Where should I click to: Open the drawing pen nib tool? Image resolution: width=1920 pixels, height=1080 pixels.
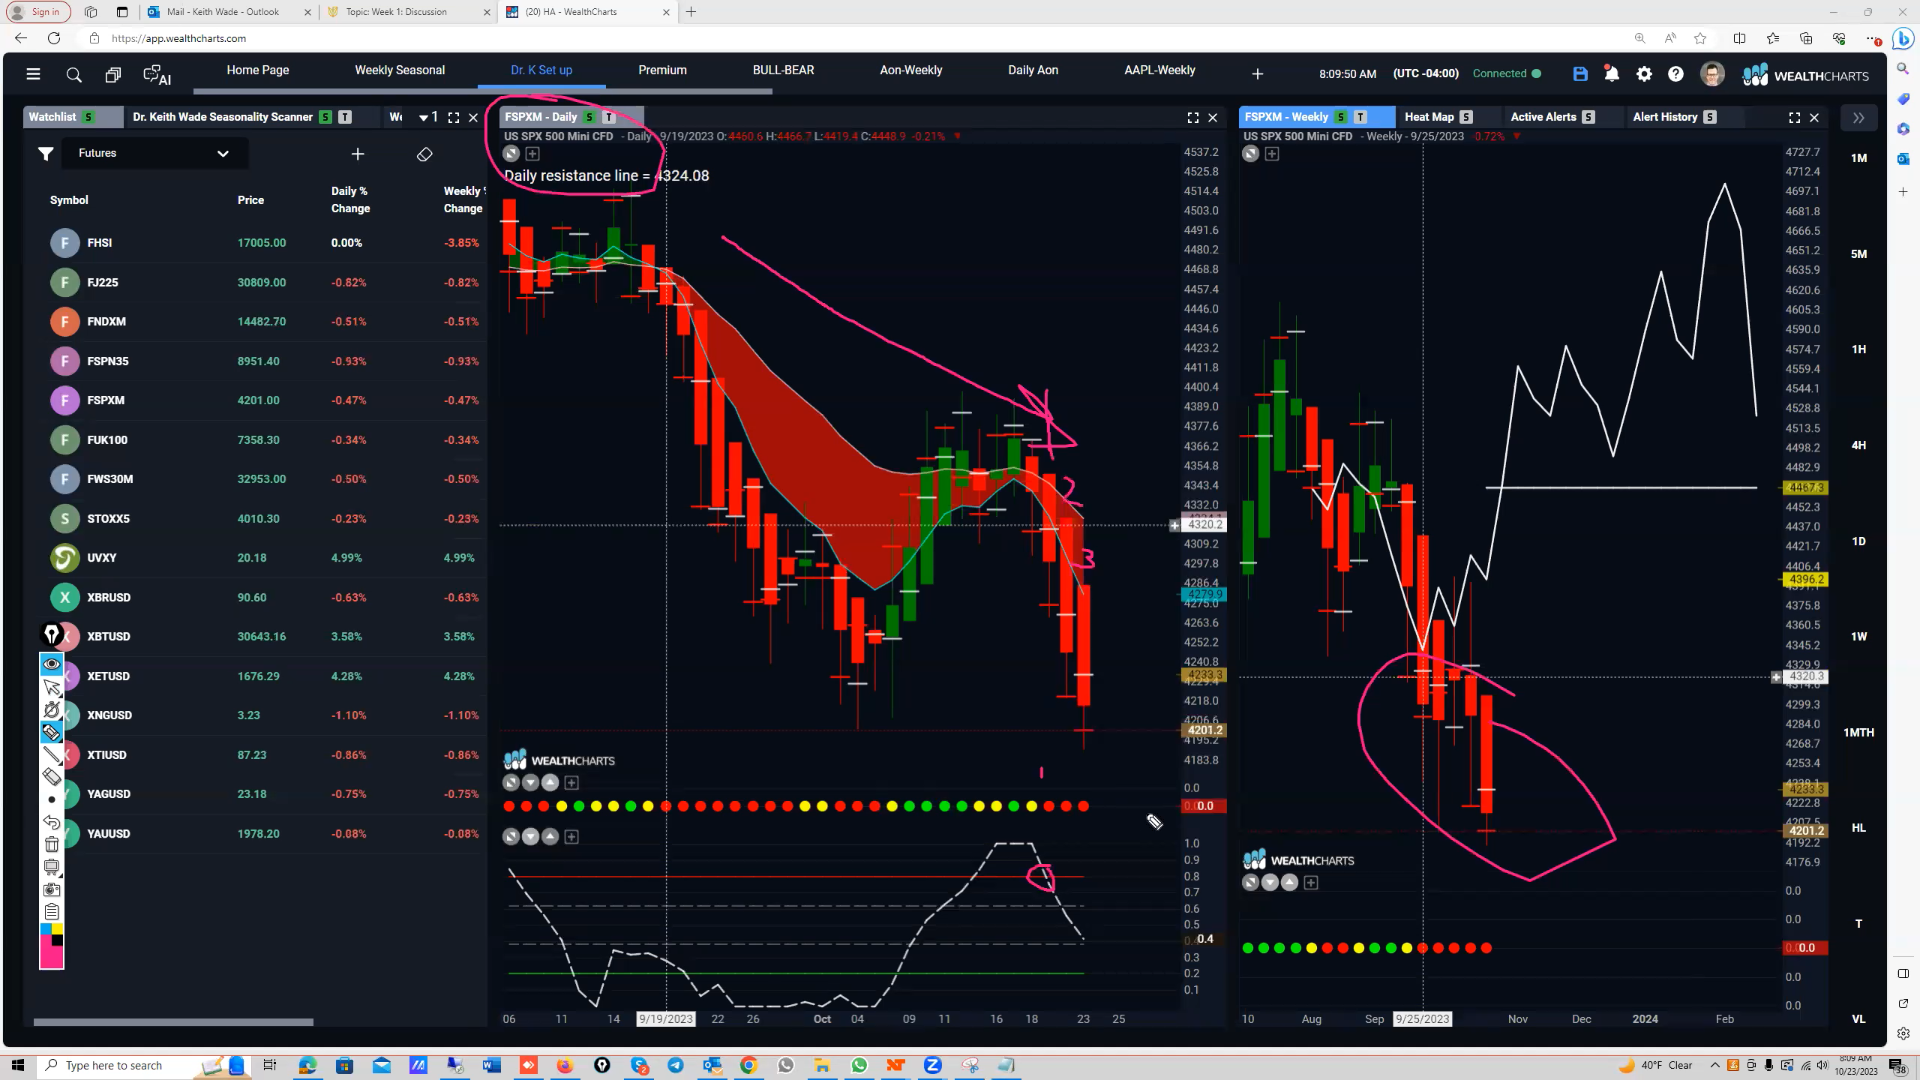(51, 635)
